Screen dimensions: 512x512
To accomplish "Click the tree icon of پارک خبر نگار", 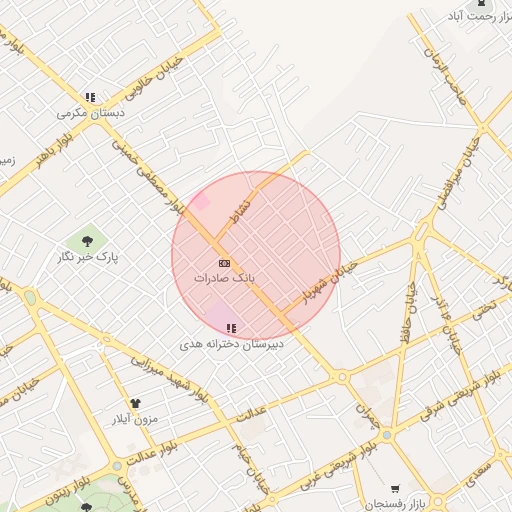I will 87,241.
